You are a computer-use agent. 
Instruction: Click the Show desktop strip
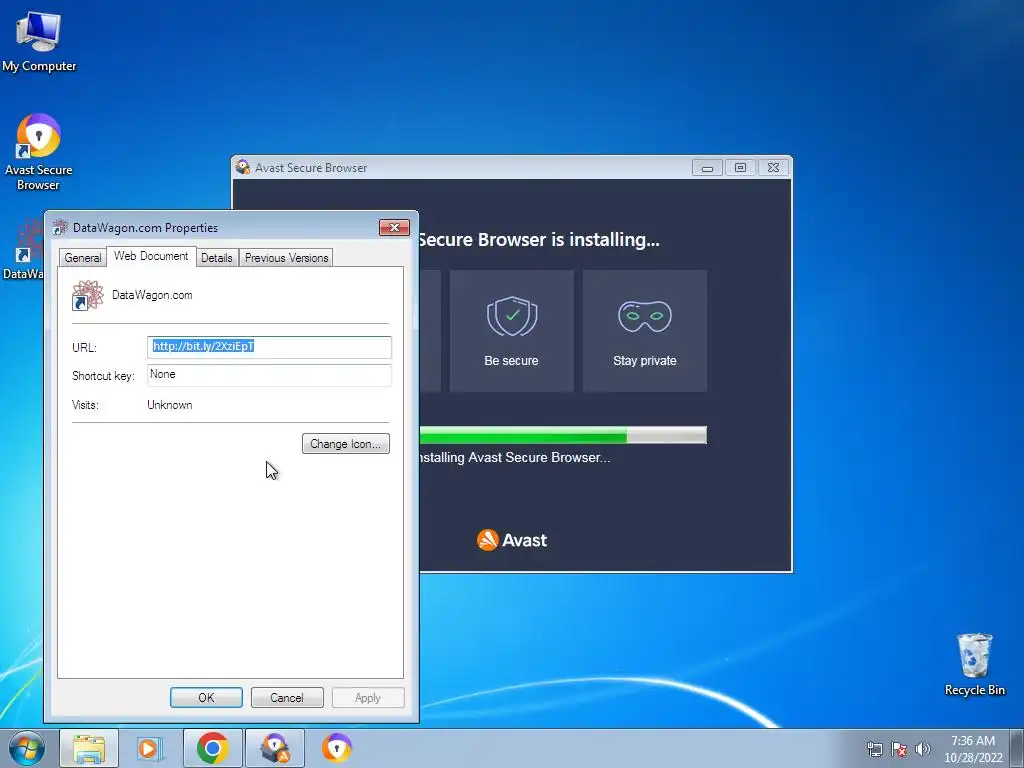coord(1017,748)
